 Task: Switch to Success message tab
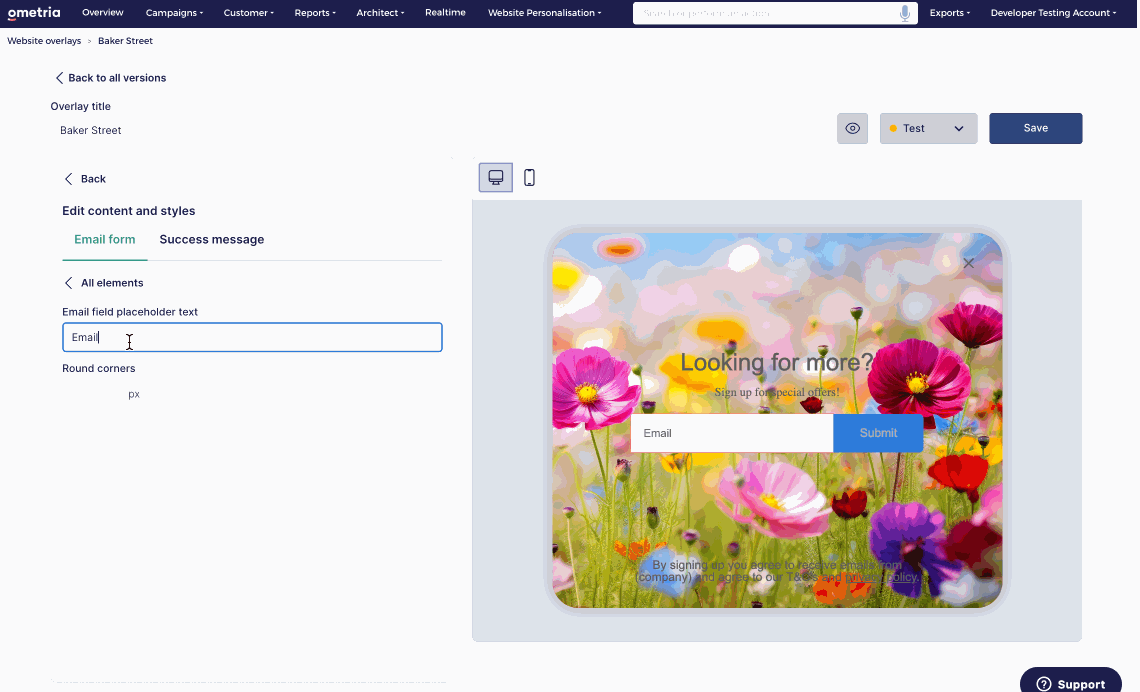212,240
